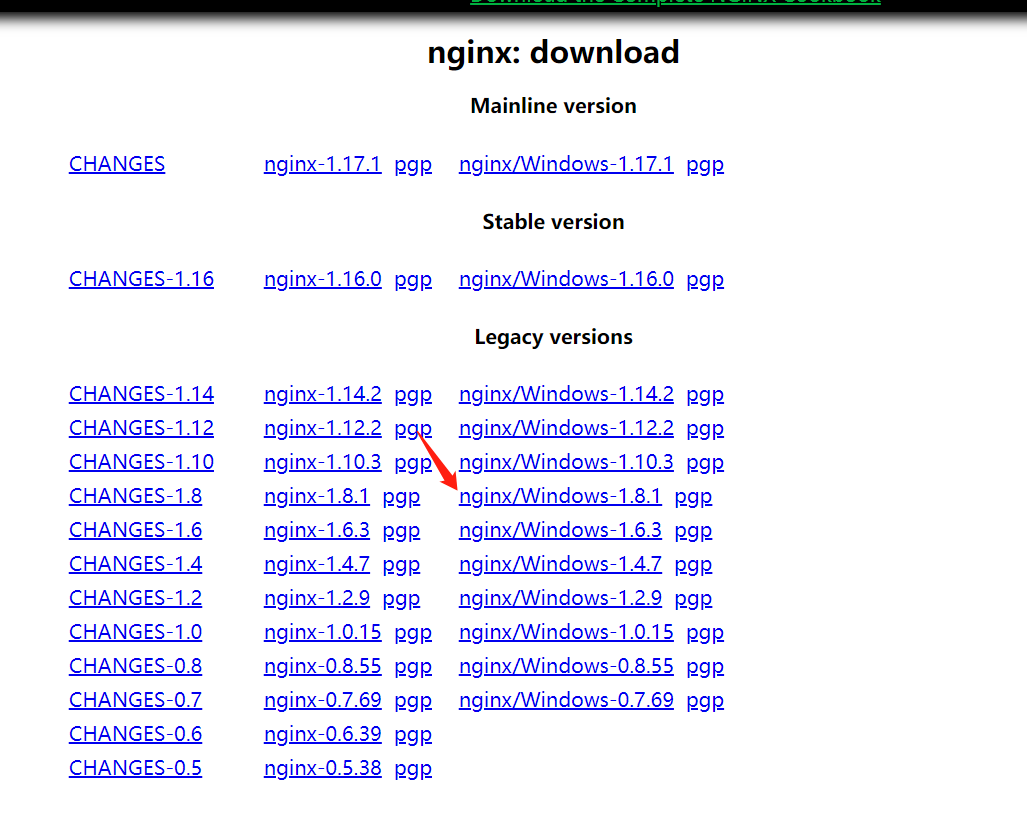The height and width of the screenshot is (817, 1027).
Task: Download the nginx-1.4.7 source
Action: 316,565
